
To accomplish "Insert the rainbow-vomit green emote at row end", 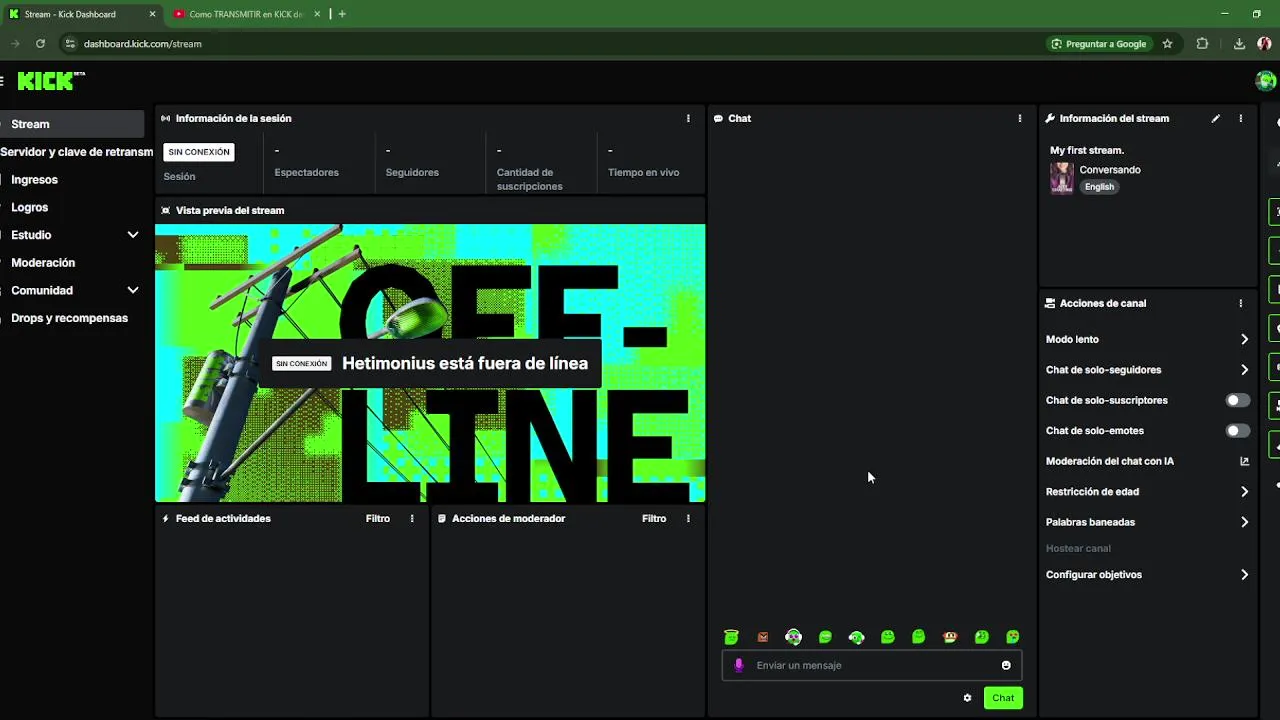I will point(1013,637).
